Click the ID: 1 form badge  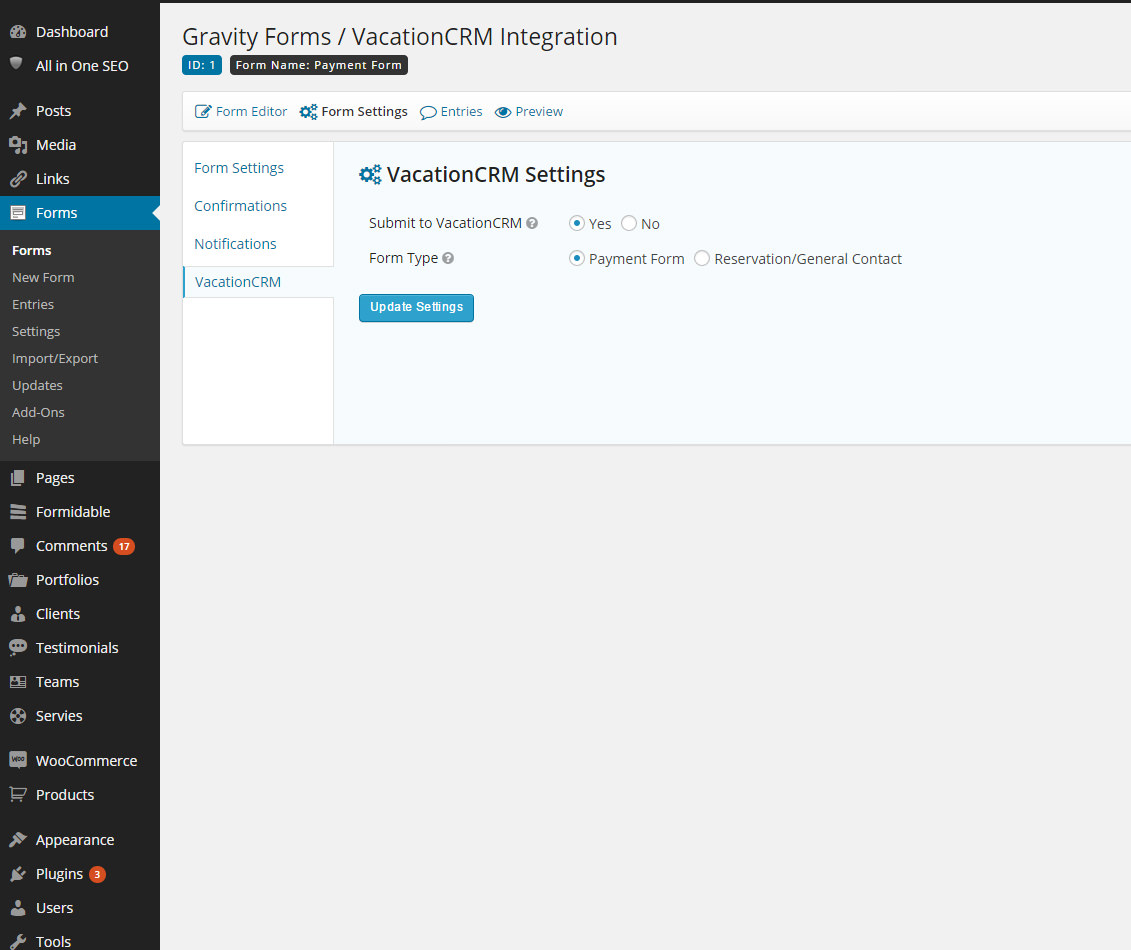pos(202,65)
